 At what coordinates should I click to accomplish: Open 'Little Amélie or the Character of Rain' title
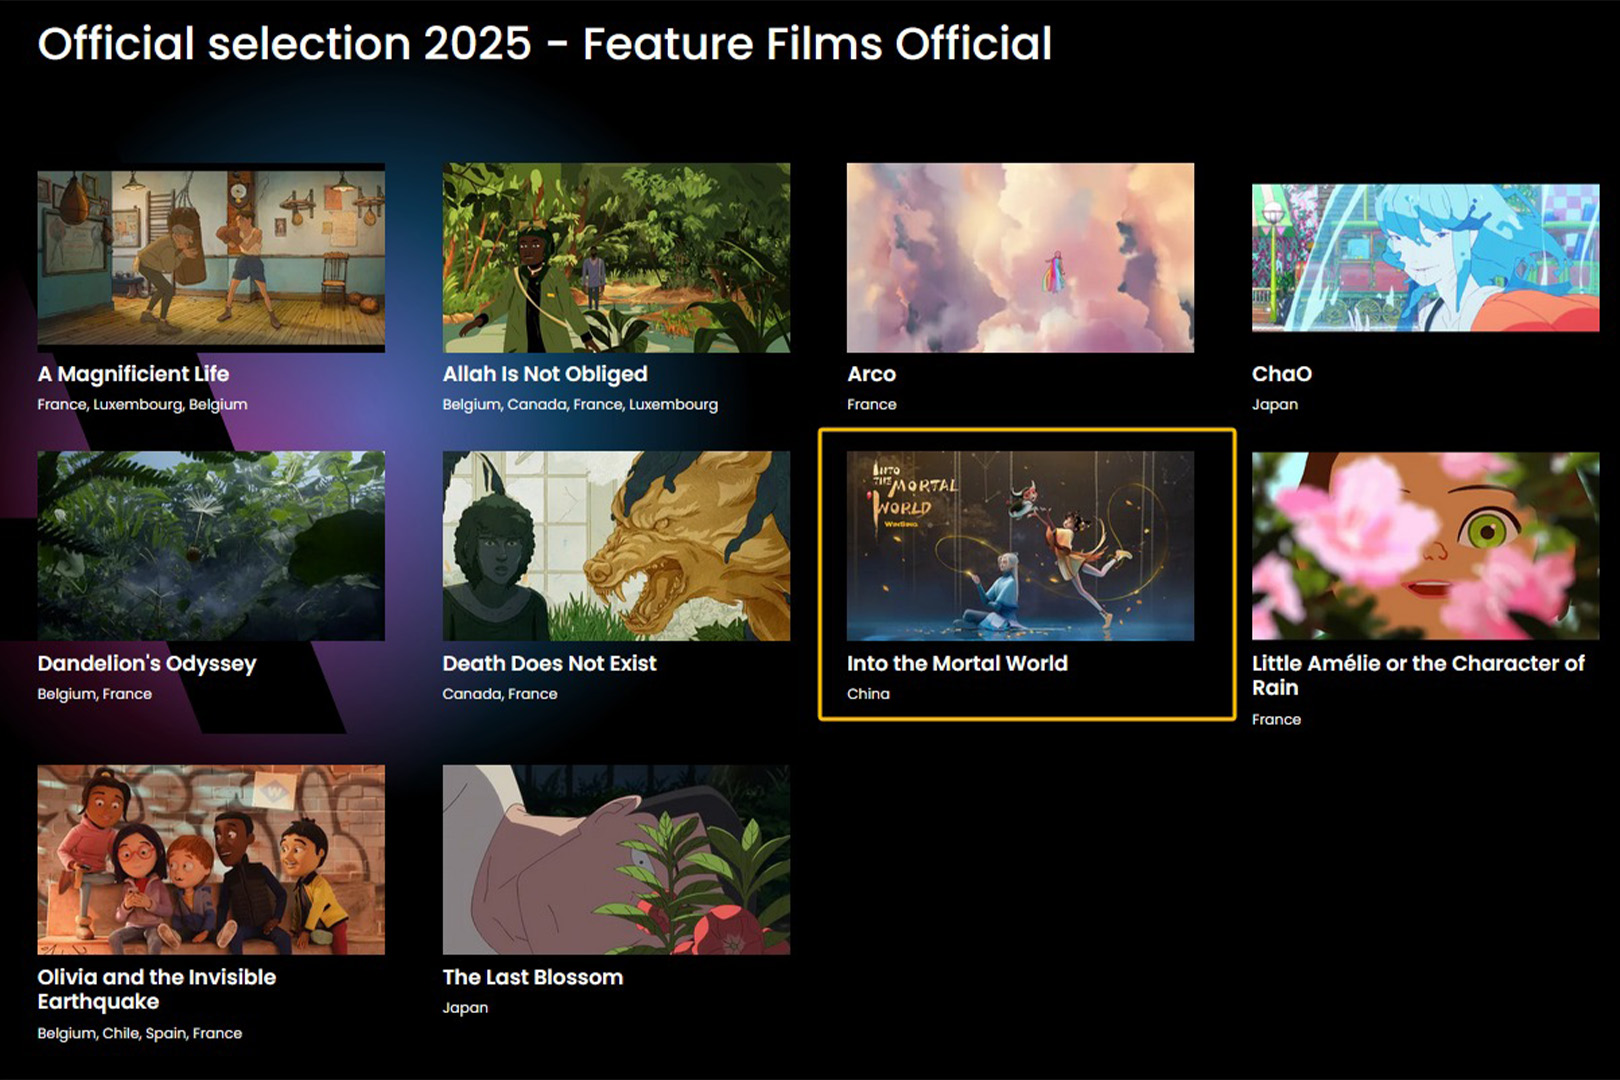pyautogui.click(x=1417, y=675)
